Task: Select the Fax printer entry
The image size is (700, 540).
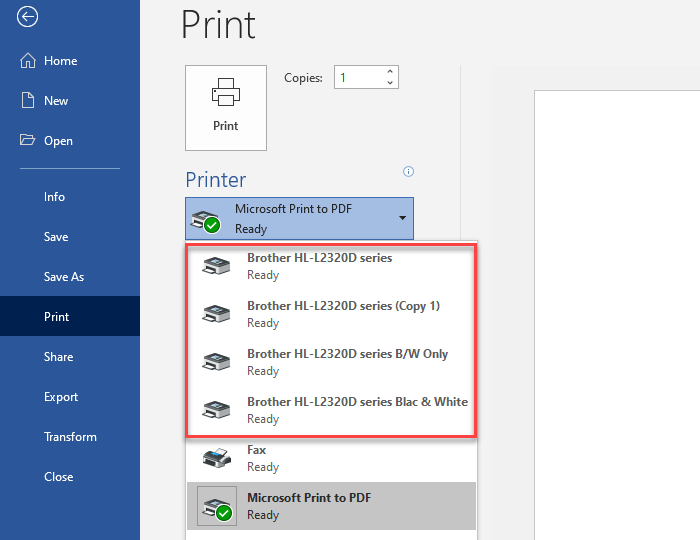Action: [331, 458]
